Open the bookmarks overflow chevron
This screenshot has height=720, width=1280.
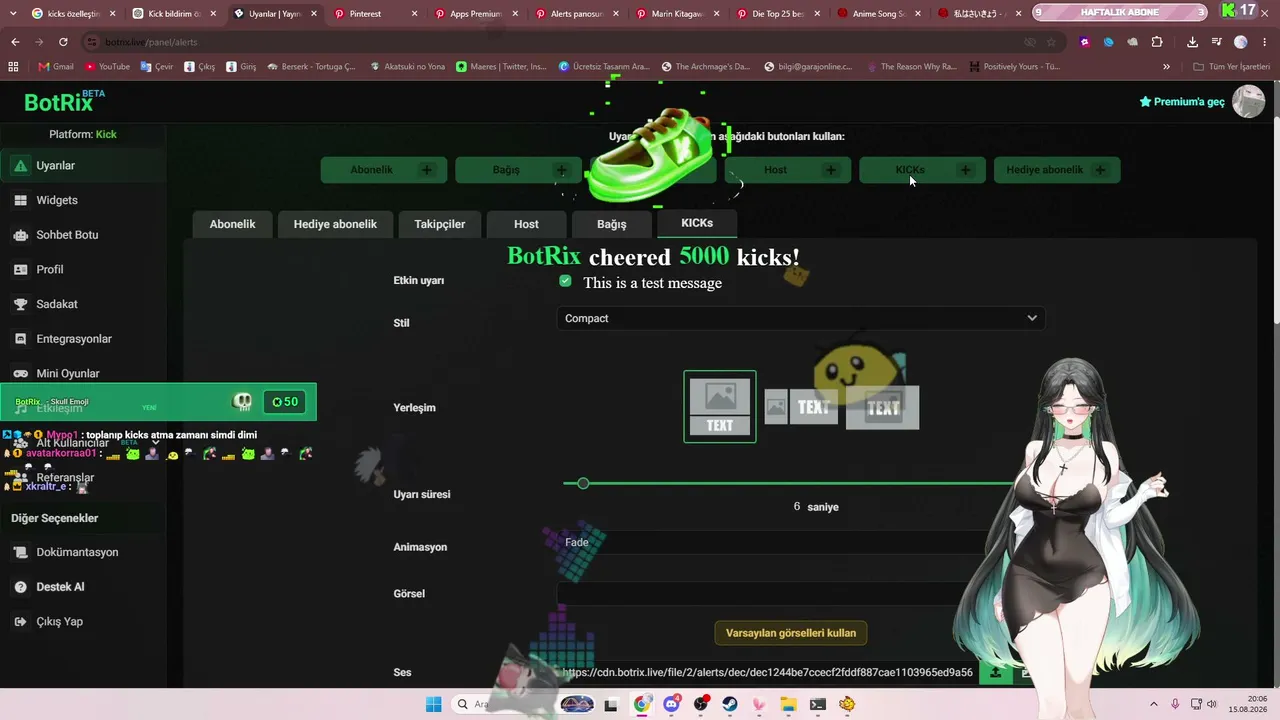tap(1166, 66)
